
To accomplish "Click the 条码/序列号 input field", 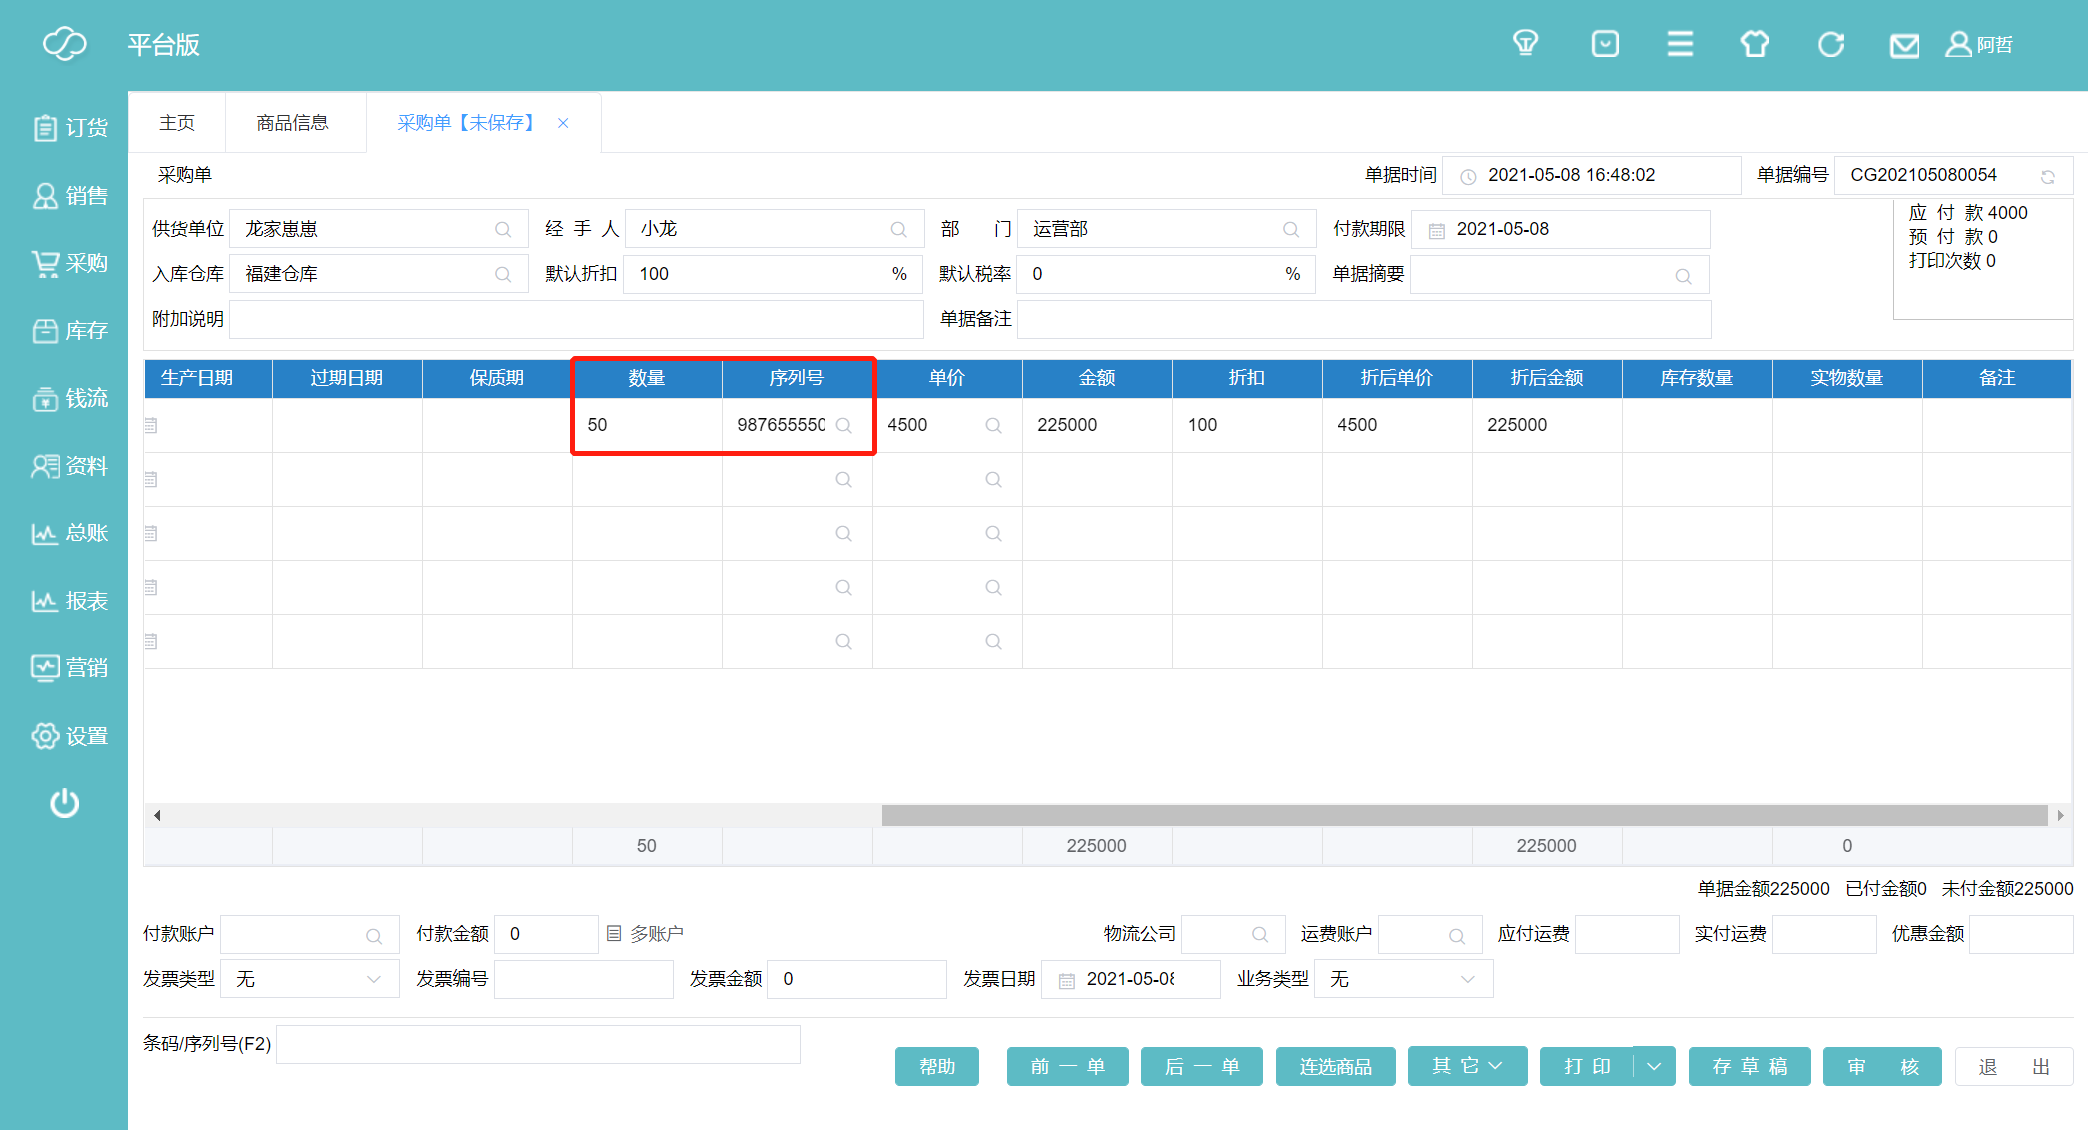I will [x=538, y=1044].
